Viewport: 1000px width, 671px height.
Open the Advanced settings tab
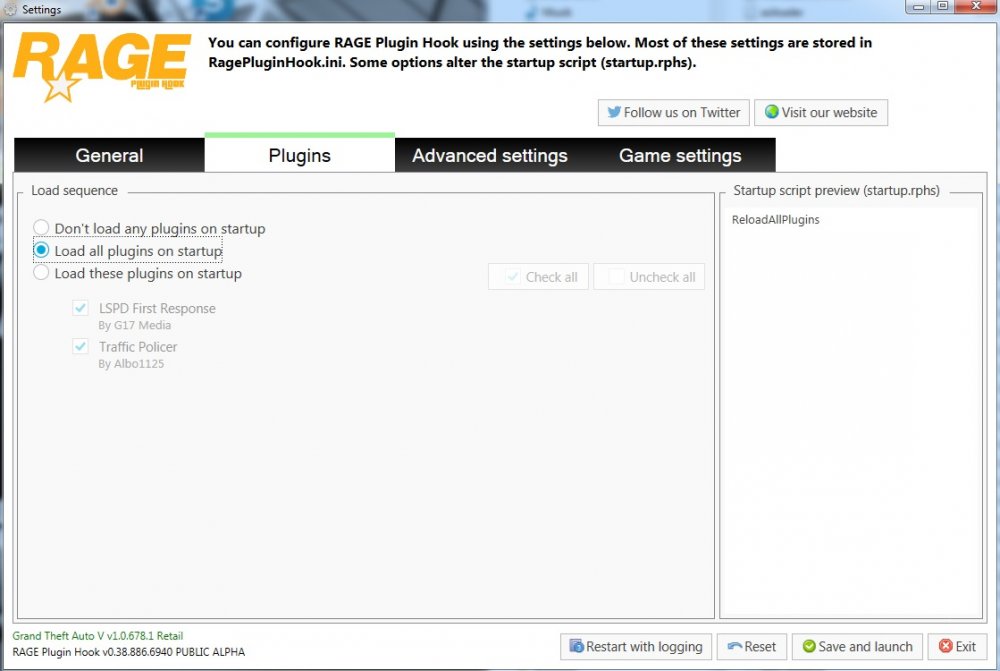(489, 155)
